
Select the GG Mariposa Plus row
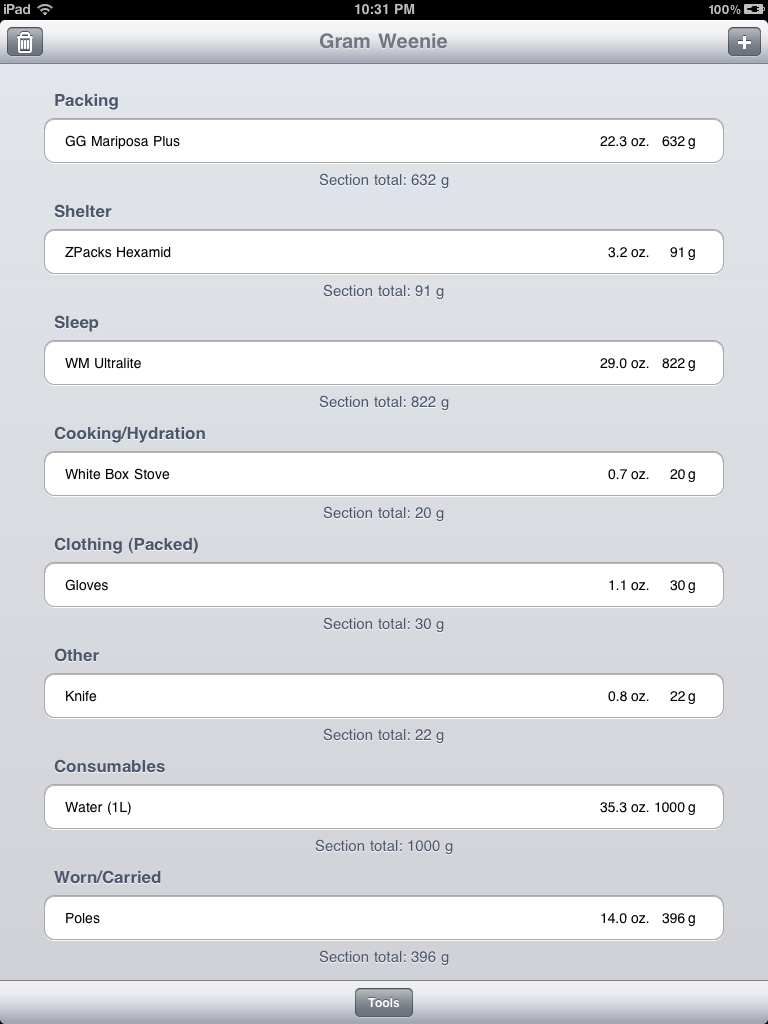click(383, 141)
